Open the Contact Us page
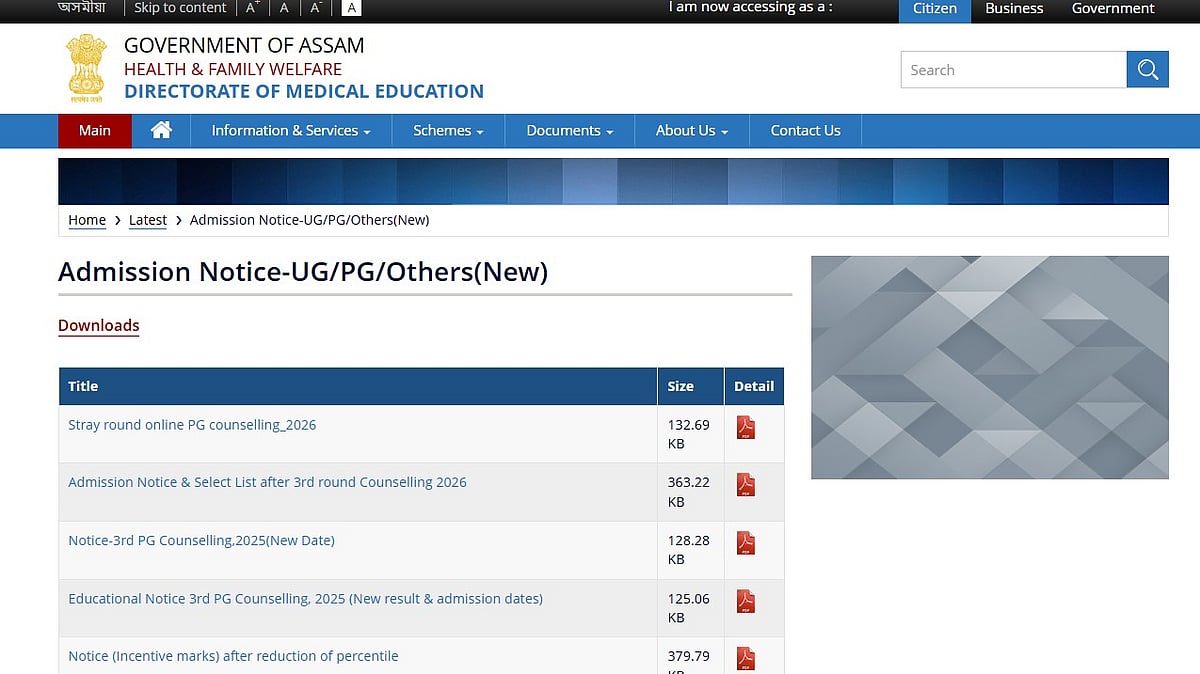 click(805, 130)
